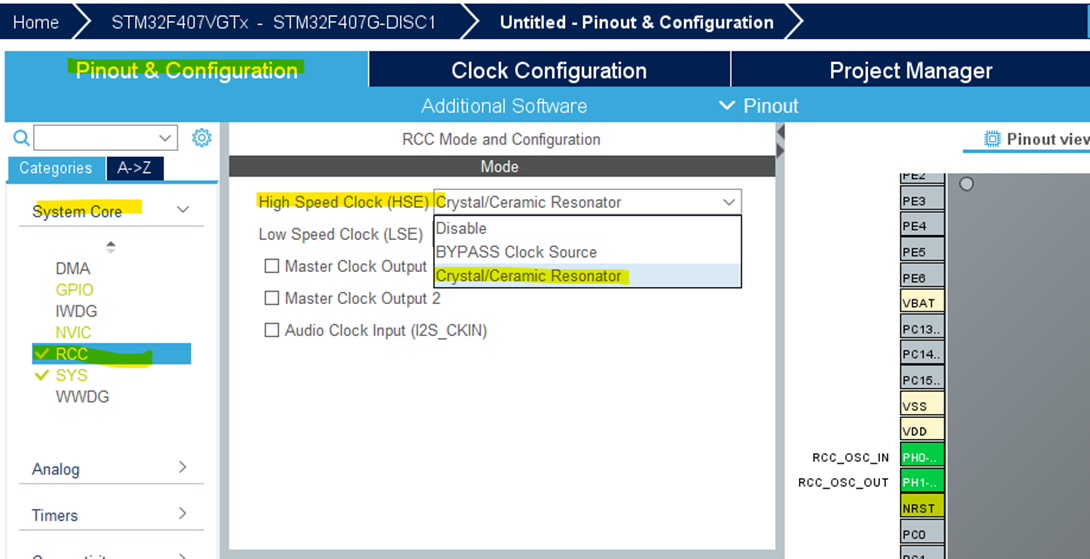Expand the Analog category

click(183, 467)
